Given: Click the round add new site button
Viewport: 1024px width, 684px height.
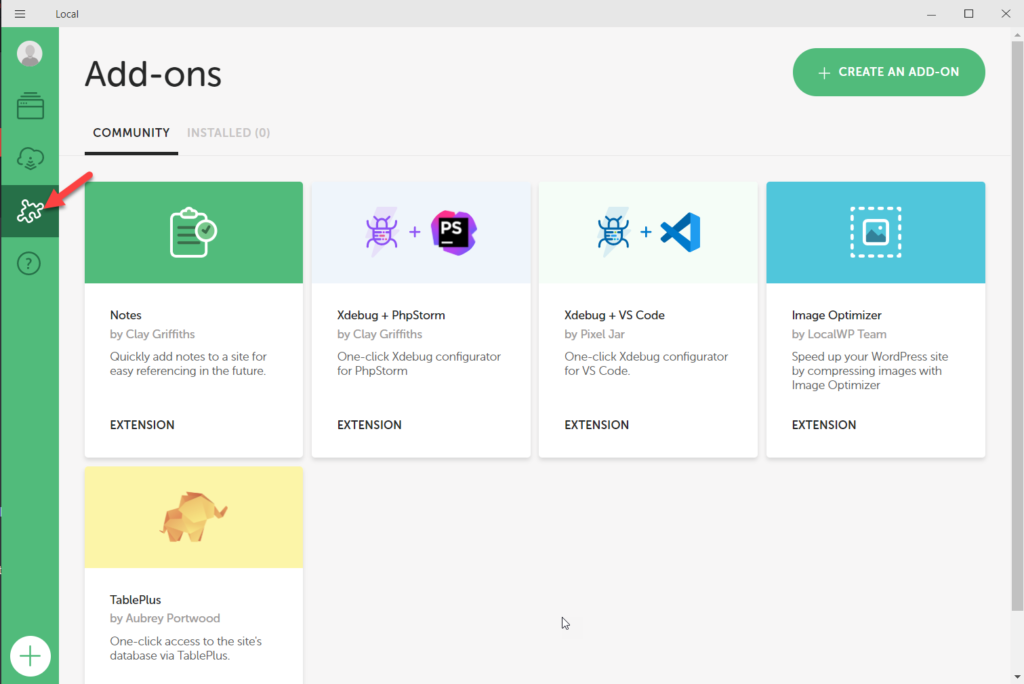Looking at the screenshot, I should [30, 656].
